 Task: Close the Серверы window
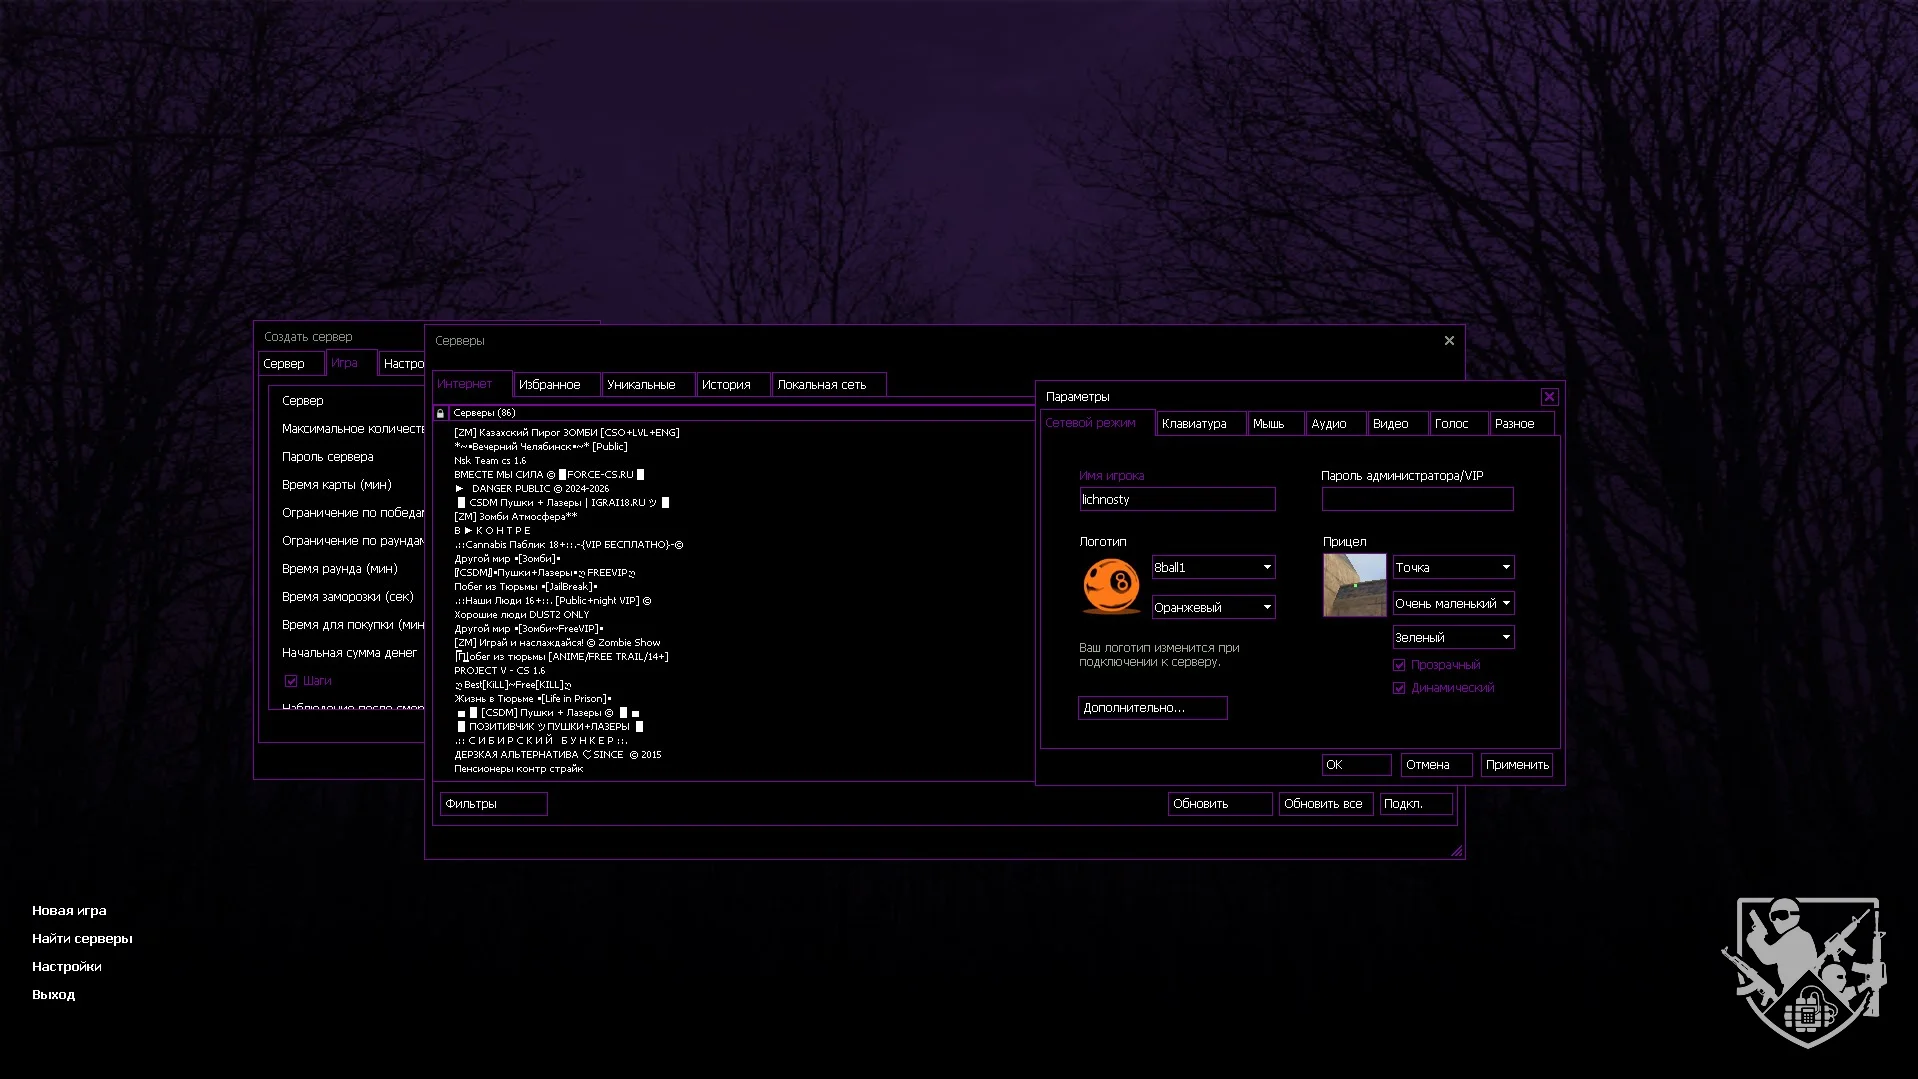1449,341
